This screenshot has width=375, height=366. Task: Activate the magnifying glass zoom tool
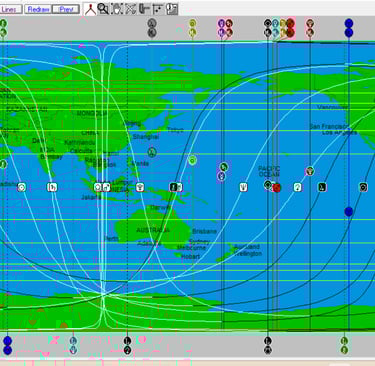pyautogui.click(x=103, y=9)
